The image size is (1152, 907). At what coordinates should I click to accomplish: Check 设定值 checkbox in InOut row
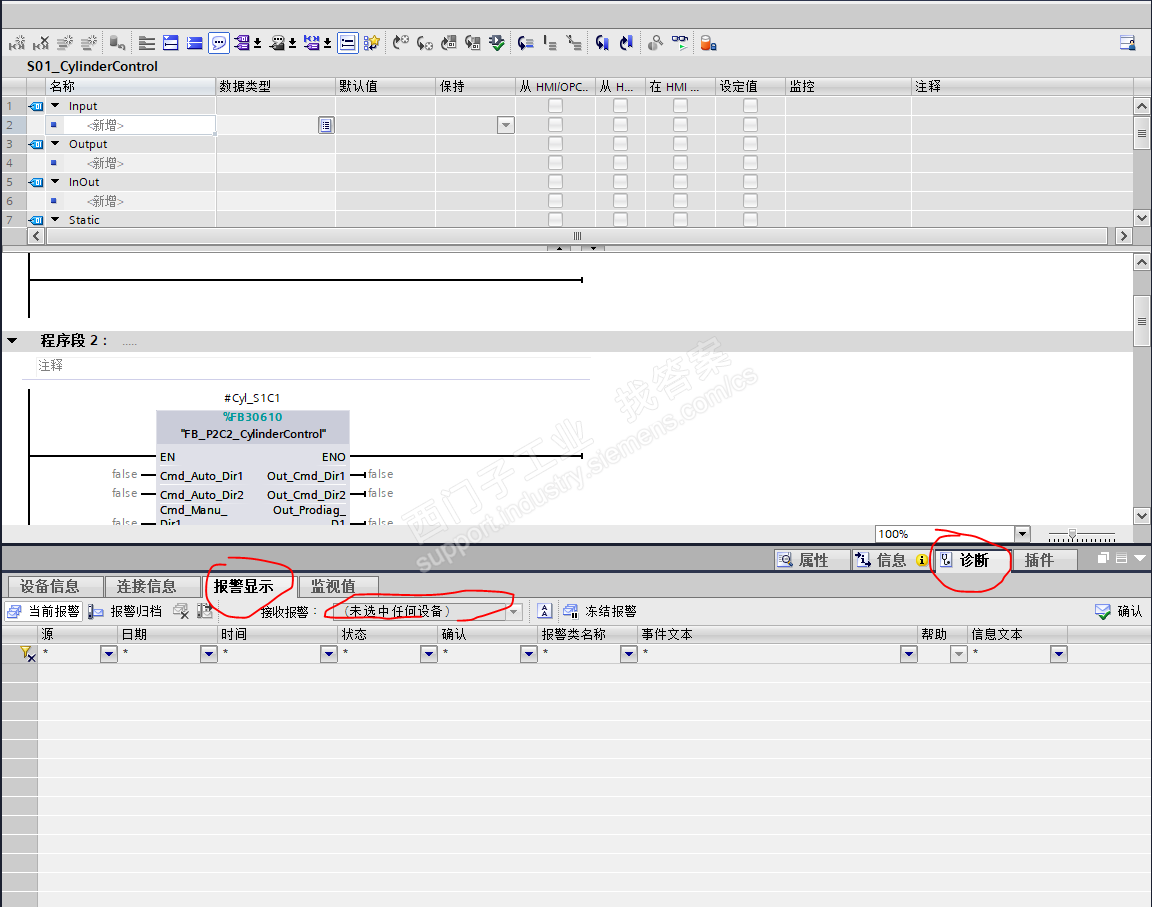point(750,181)
